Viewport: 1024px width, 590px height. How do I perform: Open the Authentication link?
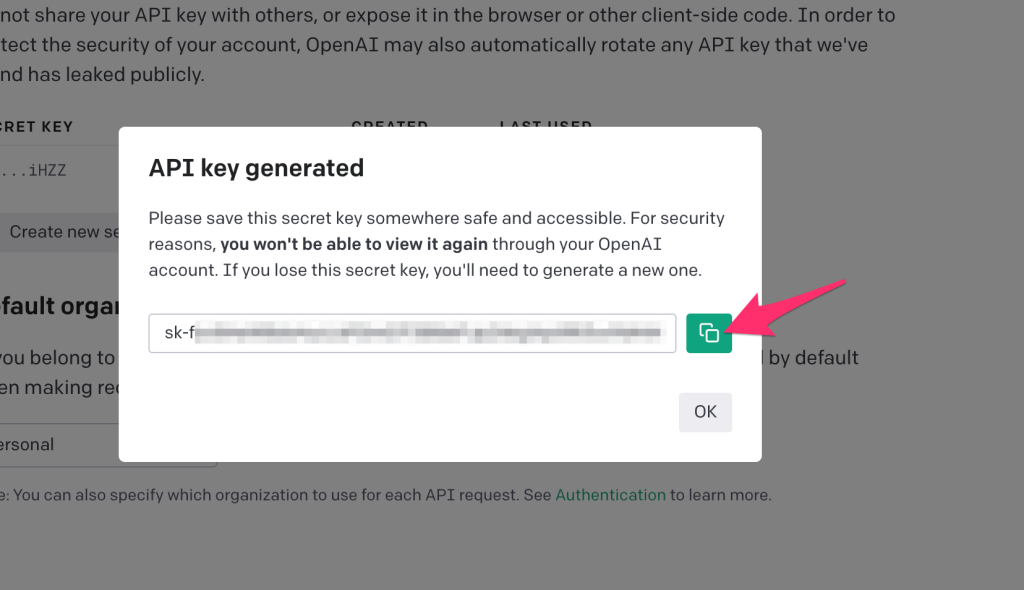(611, 495)
